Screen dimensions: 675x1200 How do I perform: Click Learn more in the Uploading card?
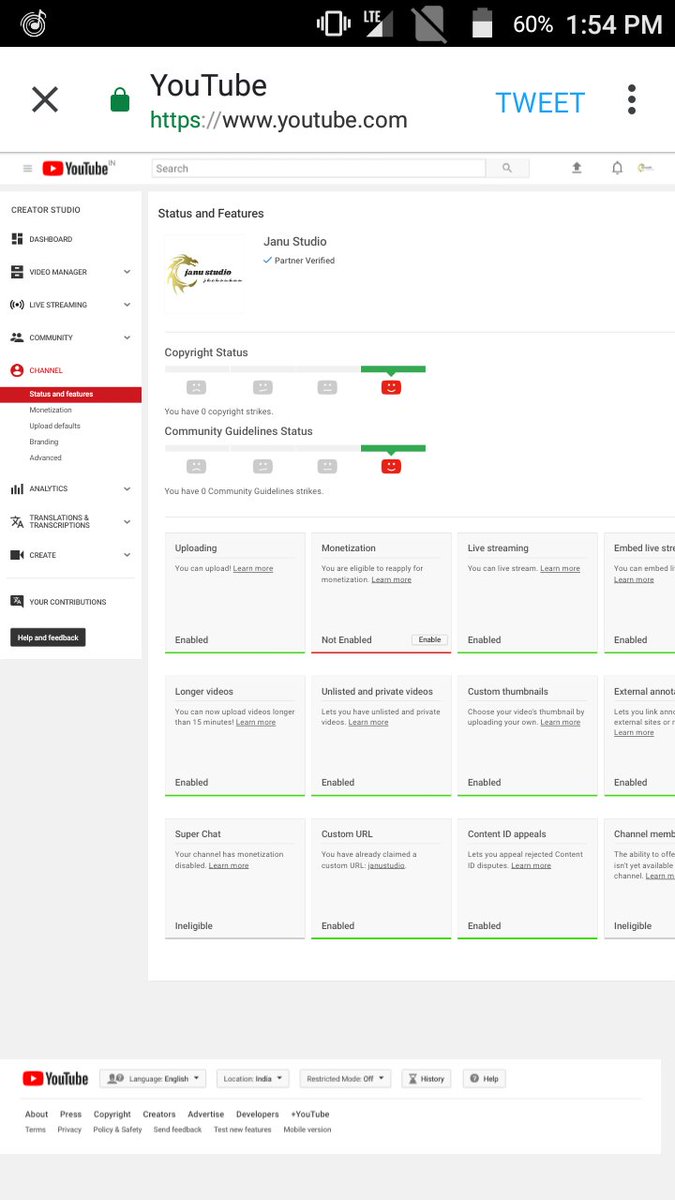point(253,569)
